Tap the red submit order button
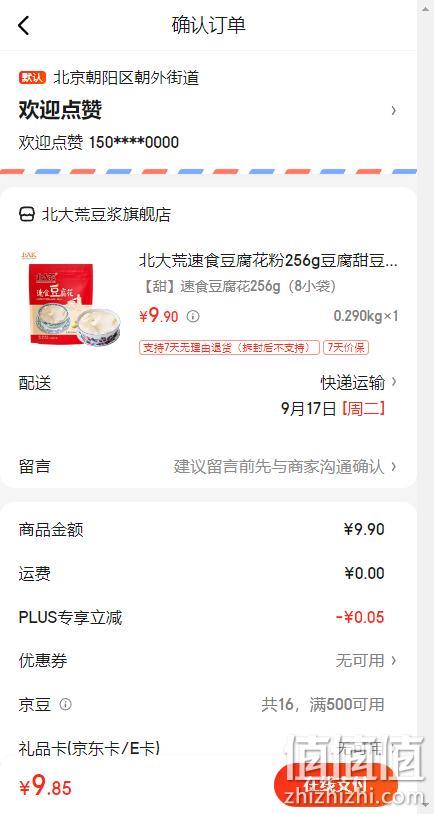The height and width of the screenshot is (814, 434). tap(335, 784)
